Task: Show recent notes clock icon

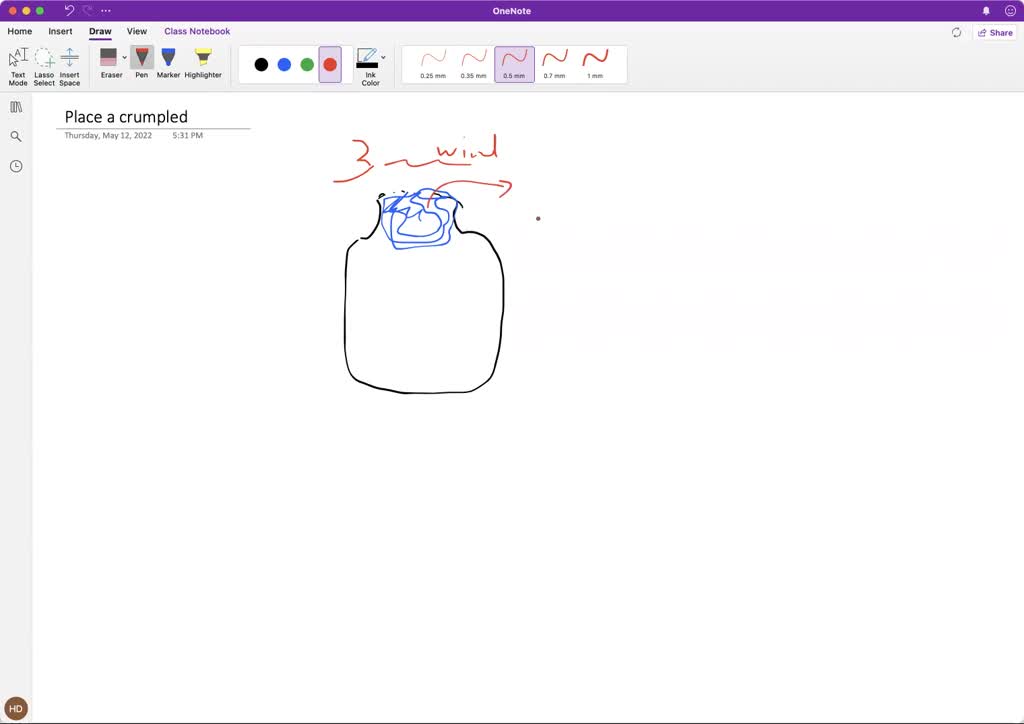Action: click(x=16, y=166)
